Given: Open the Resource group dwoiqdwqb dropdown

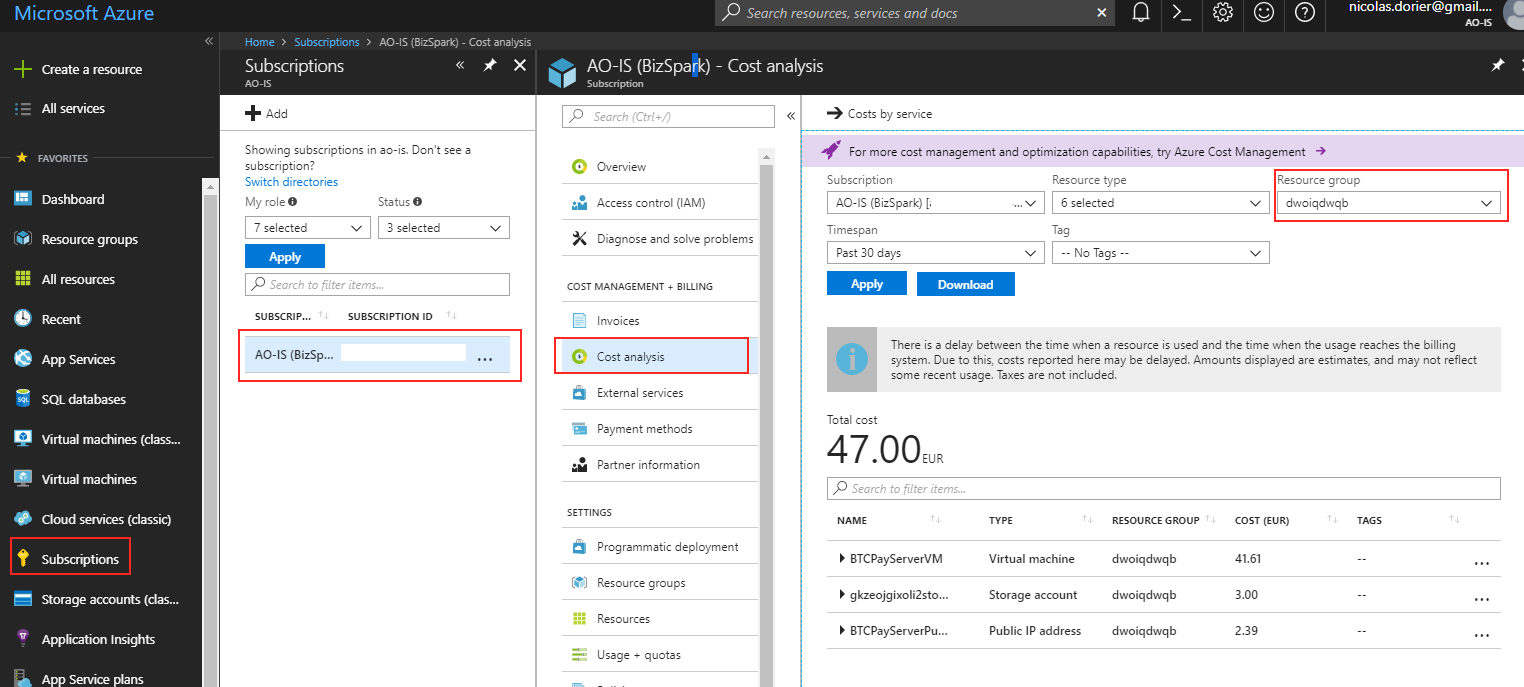Looking at the screenshot, I should click(1389, 202).
